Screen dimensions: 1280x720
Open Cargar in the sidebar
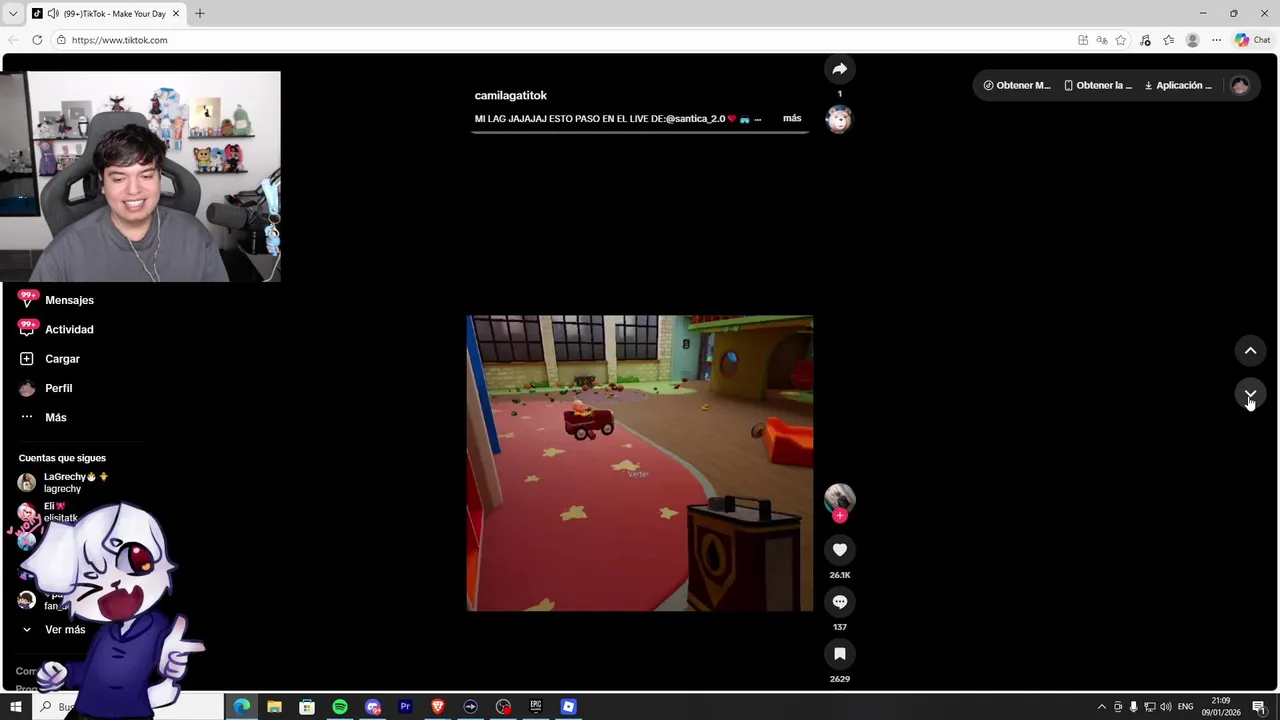pyautogui.click(x=62, y=359)
